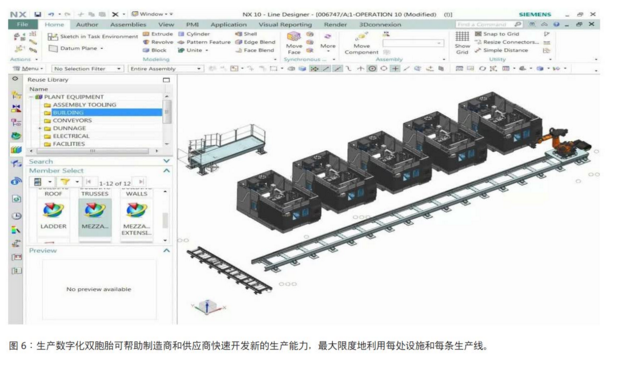Click the Find a Command search field
Viewport: 642px width, 369px height.
point(489,25)
